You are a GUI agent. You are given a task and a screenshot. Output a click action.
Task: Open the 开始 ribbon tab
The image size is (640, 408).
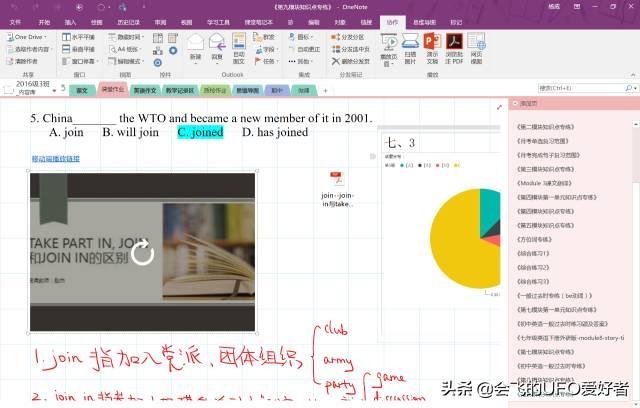pyautogui.click(x=44, y=22)
